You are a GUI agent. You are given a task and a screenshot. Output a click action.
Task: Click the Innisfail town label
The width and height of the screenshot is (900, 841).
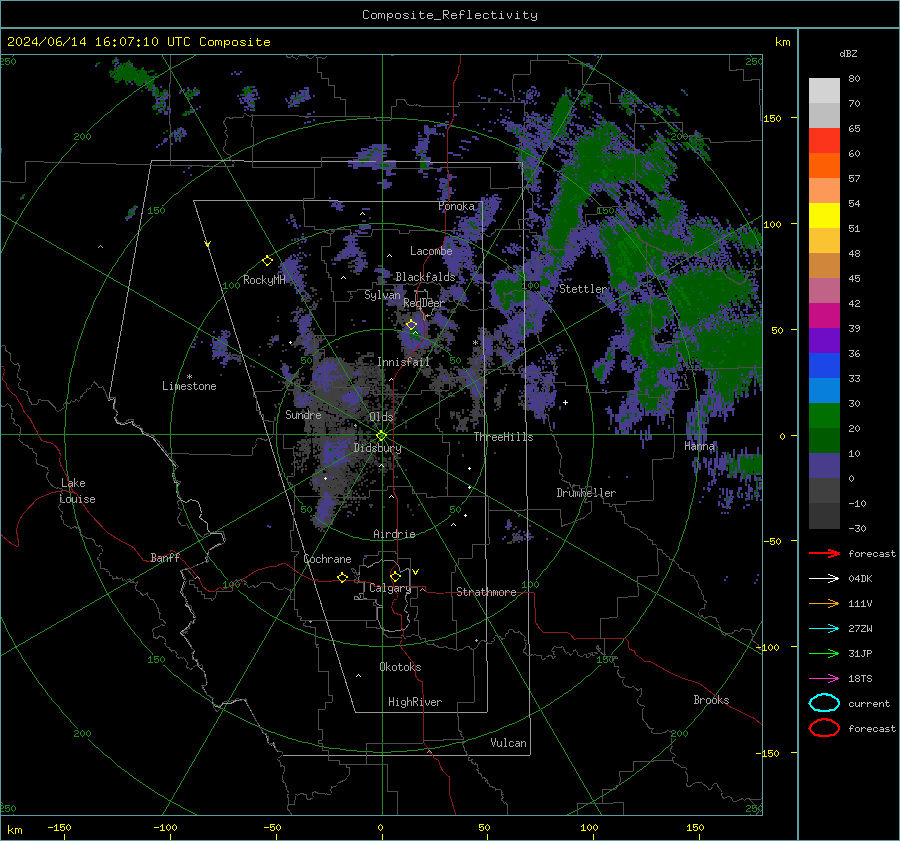(403, 362)
